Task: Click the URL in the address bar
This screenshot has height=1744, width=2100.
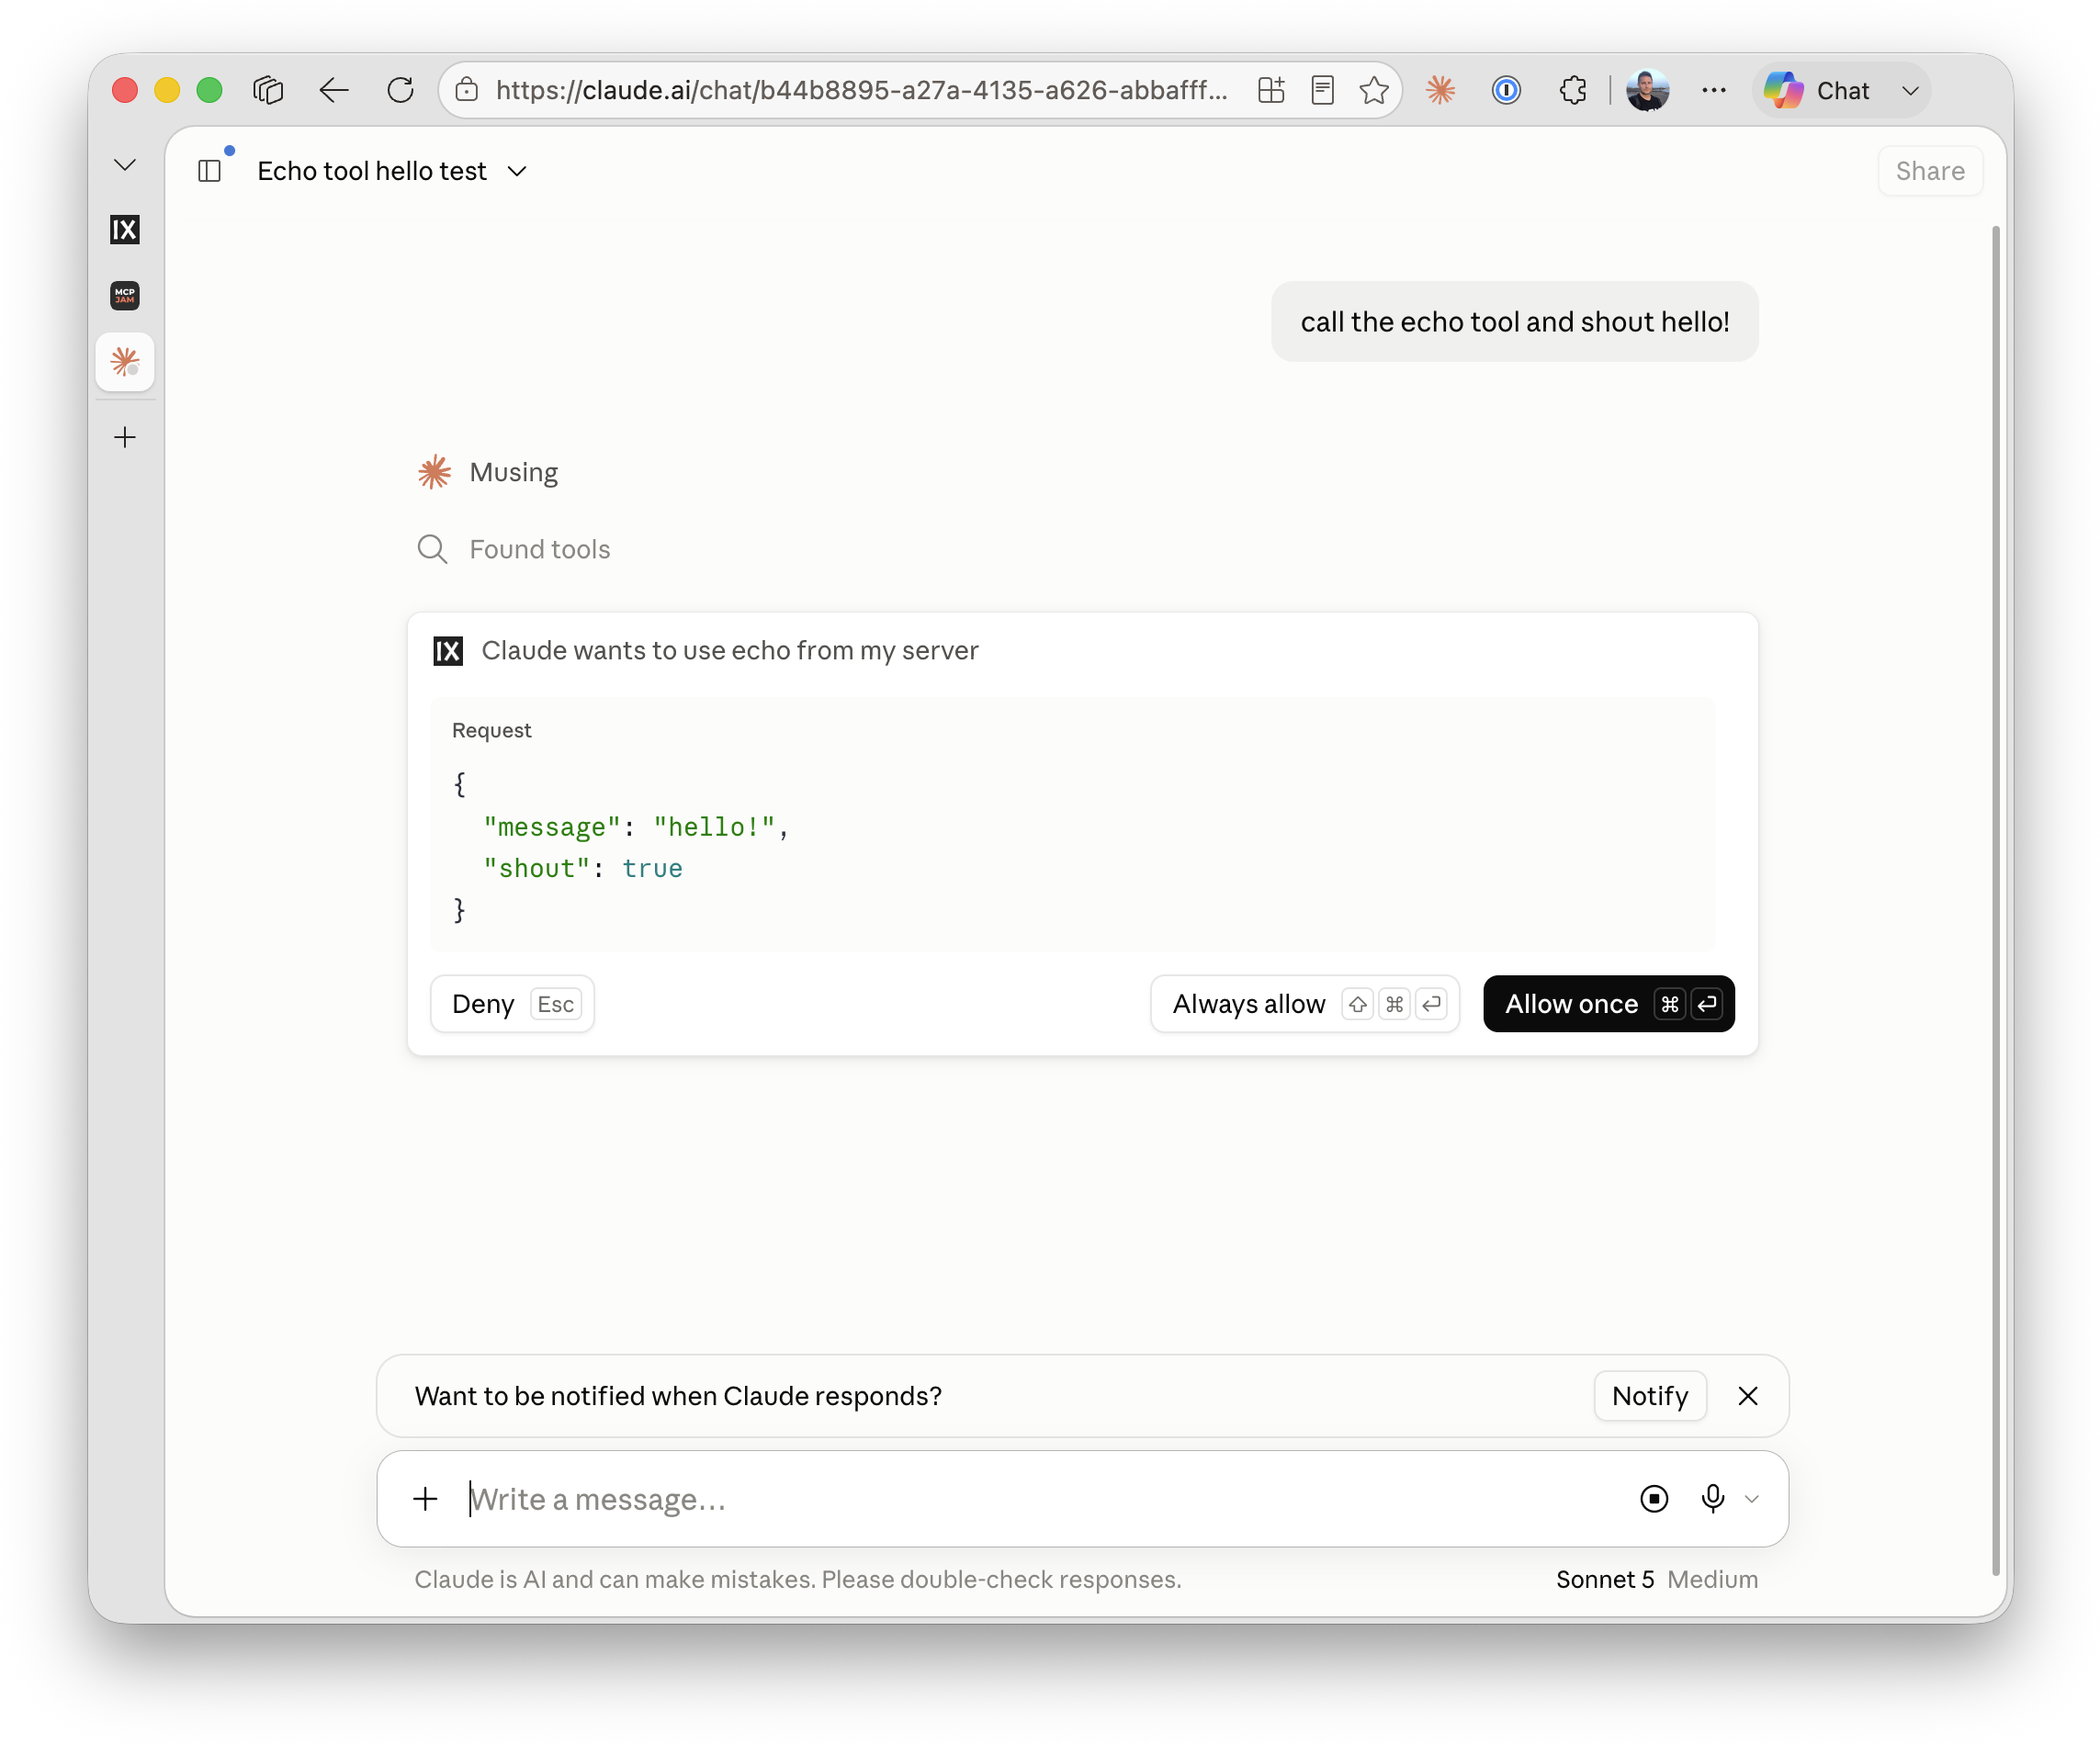Action: point(861,90)
